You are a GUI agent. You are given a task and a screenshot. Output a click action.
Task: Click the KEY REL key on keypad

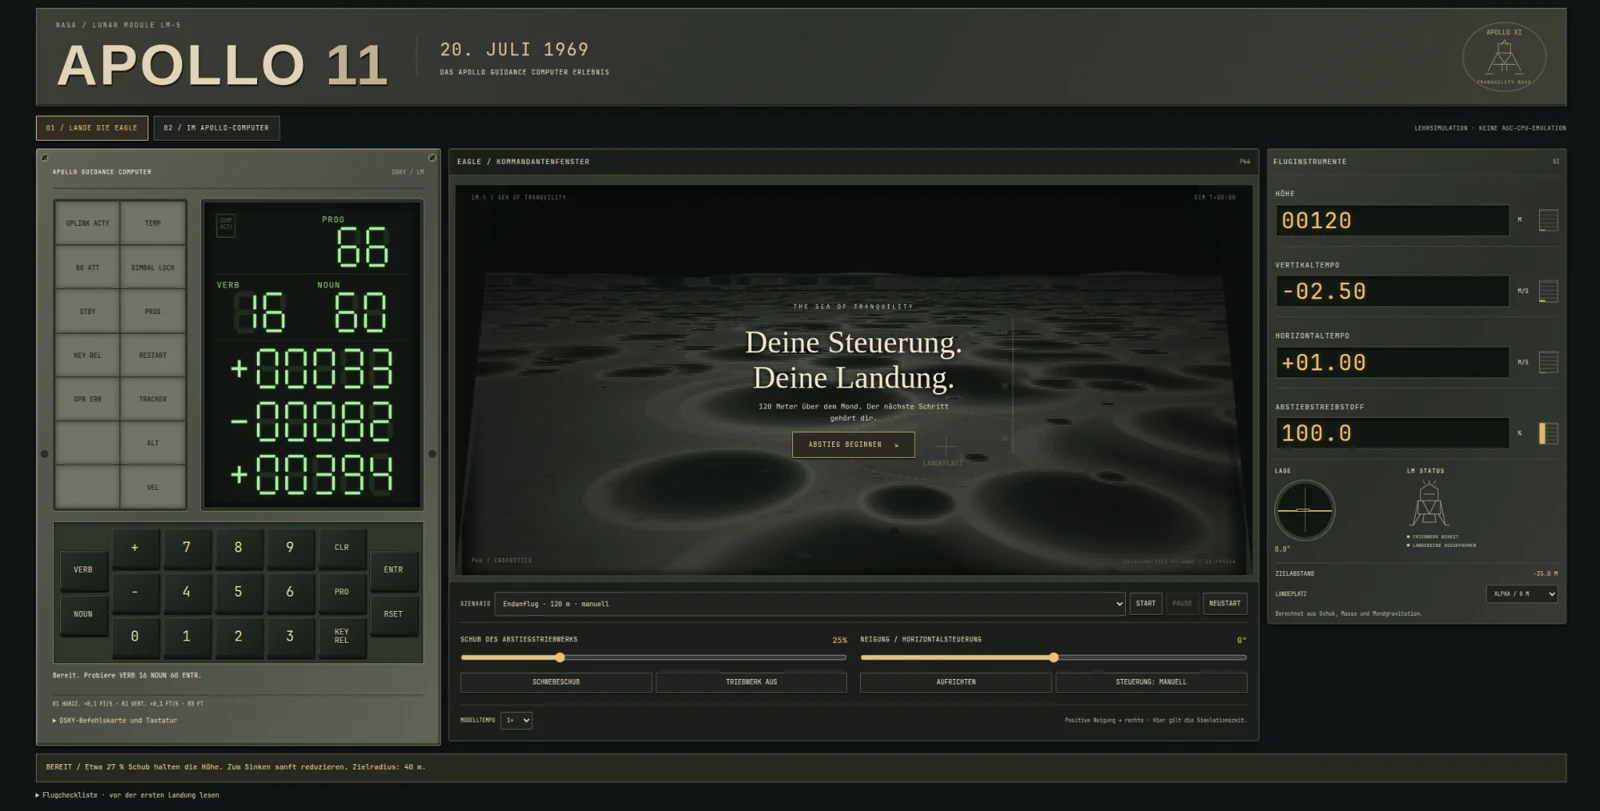pos(342,636)
